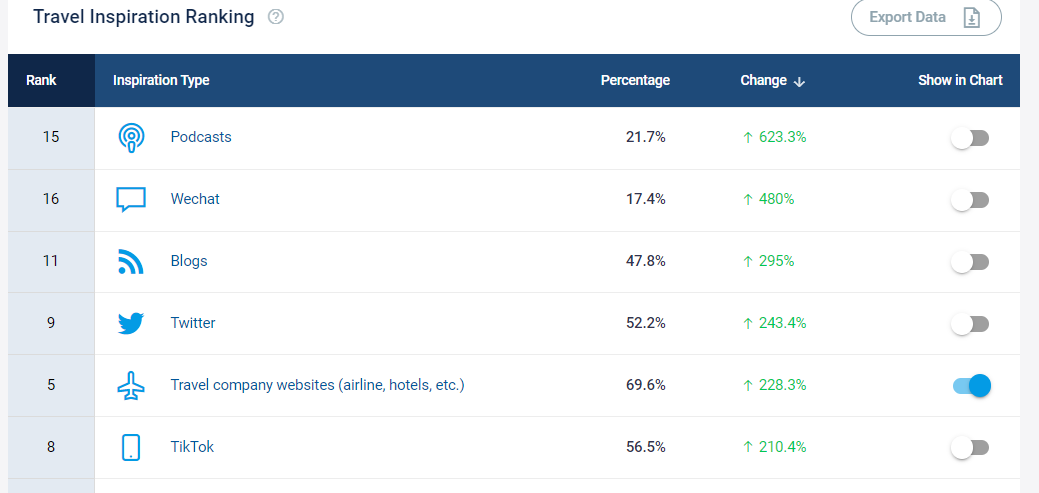This screenshot has width=1039, height=493.
Task: Open help tooltip beside Travel Inspiration Ranking
Action: tap(276, 17)
